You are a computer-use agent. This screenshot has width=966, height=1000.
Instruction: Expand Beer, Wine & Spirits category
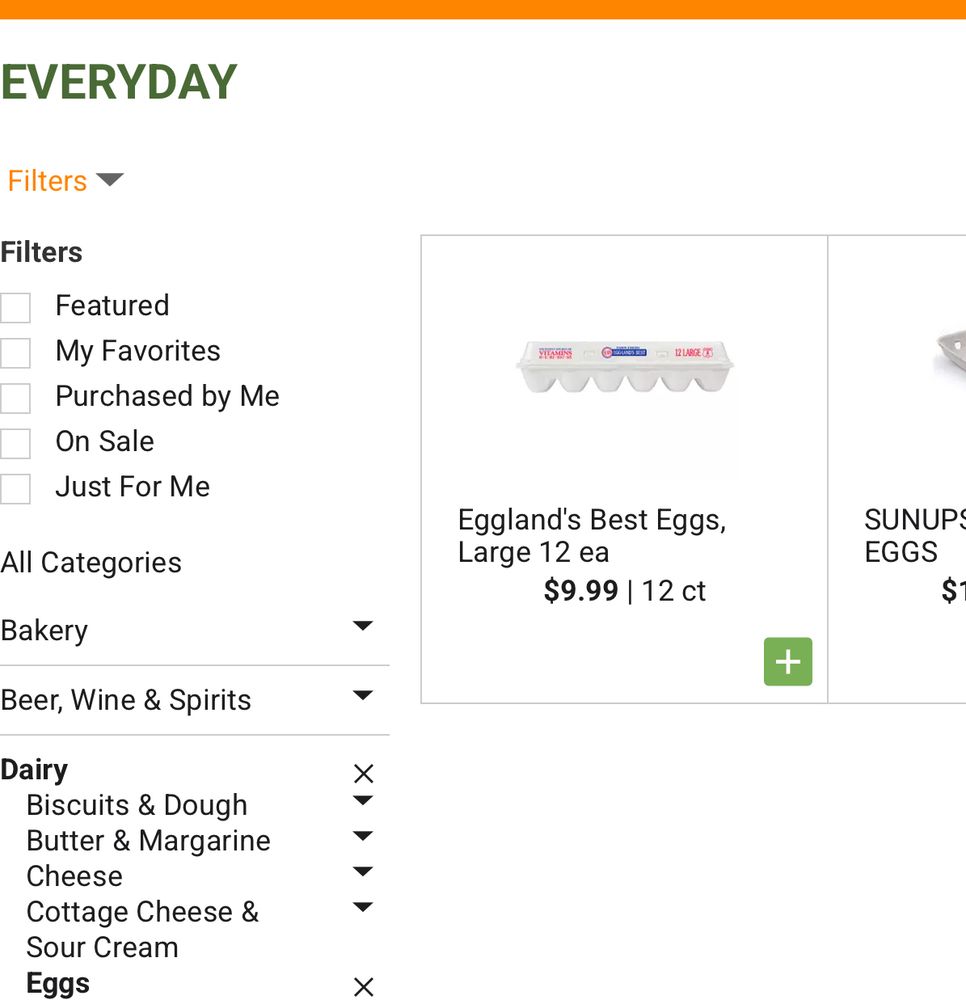[362, 695]
